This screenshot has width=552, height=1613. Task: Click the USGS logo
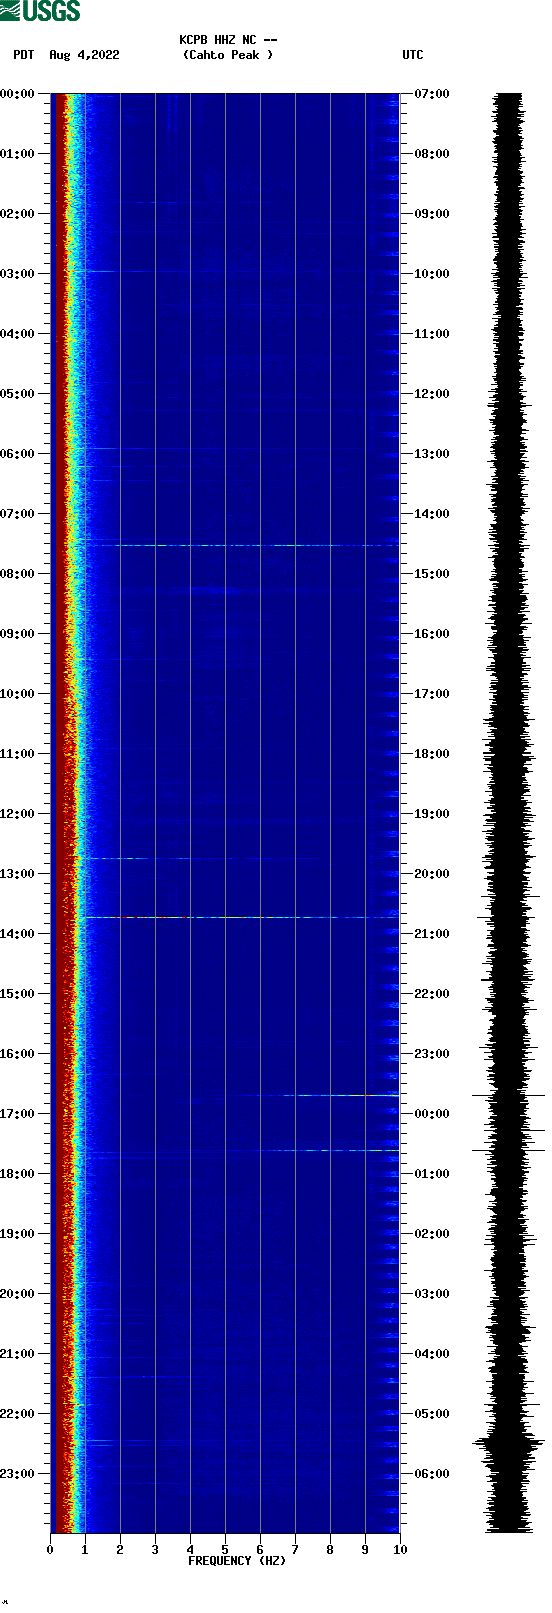click(x=40, y=11)
